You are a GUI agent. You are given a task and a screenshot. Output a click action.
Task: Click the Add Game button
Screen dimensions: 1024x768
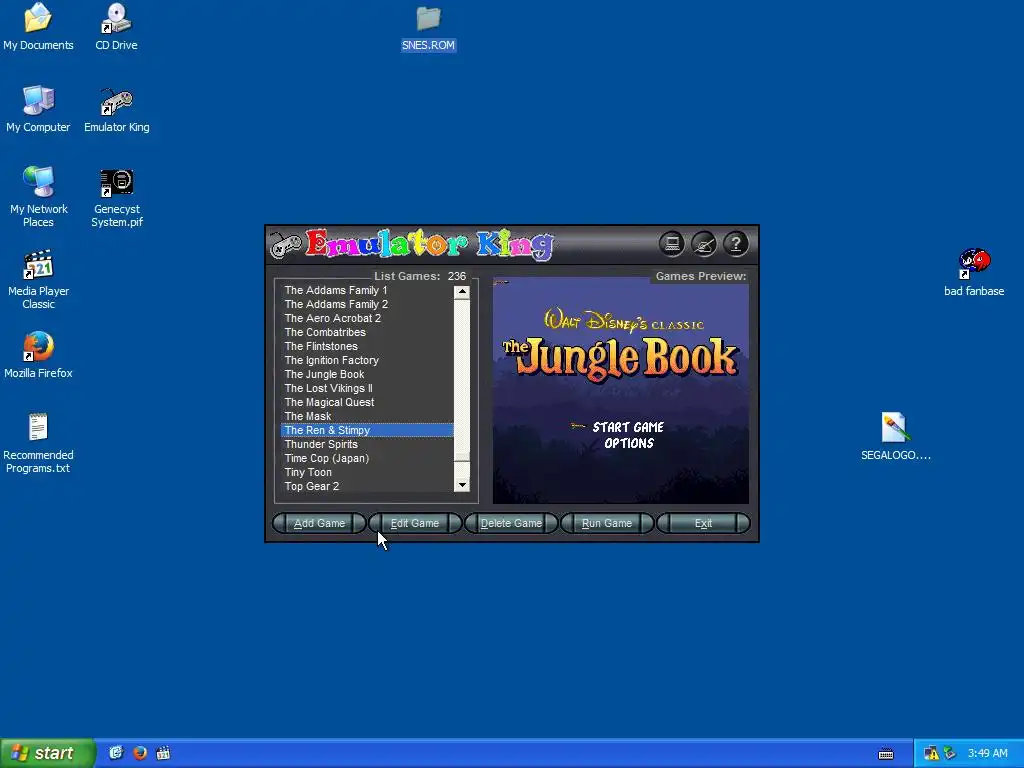(x=319, y=523)
